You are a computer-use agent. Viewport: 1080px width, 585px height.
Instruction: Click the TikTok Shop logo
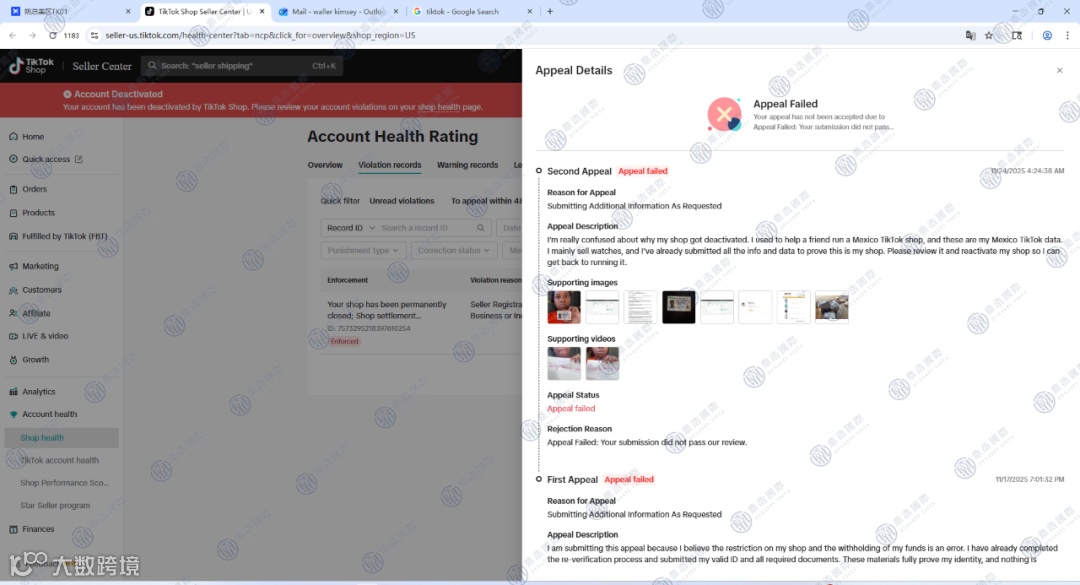32,65
